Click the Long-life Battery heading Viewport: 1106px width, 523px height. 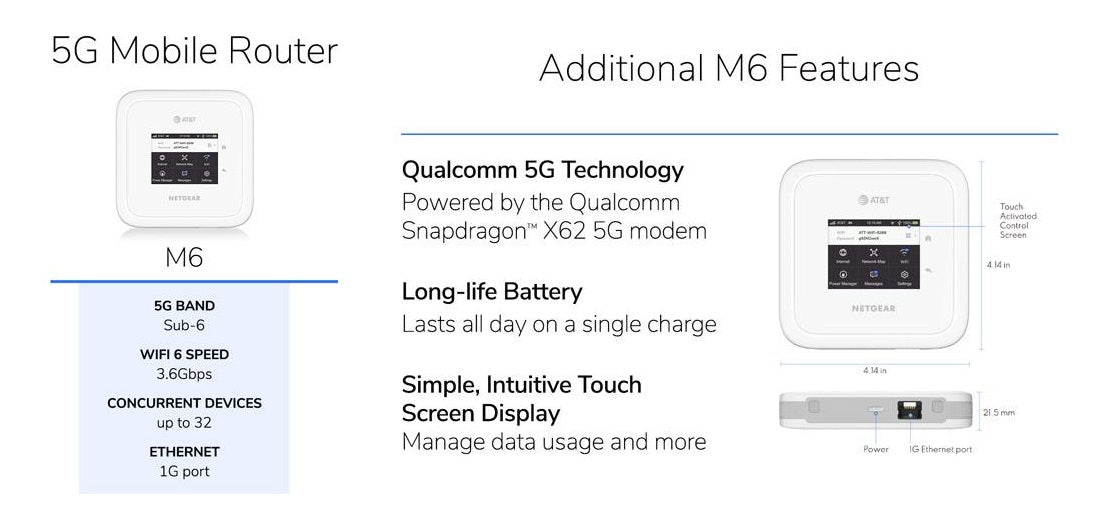click(x=492, y=291)
